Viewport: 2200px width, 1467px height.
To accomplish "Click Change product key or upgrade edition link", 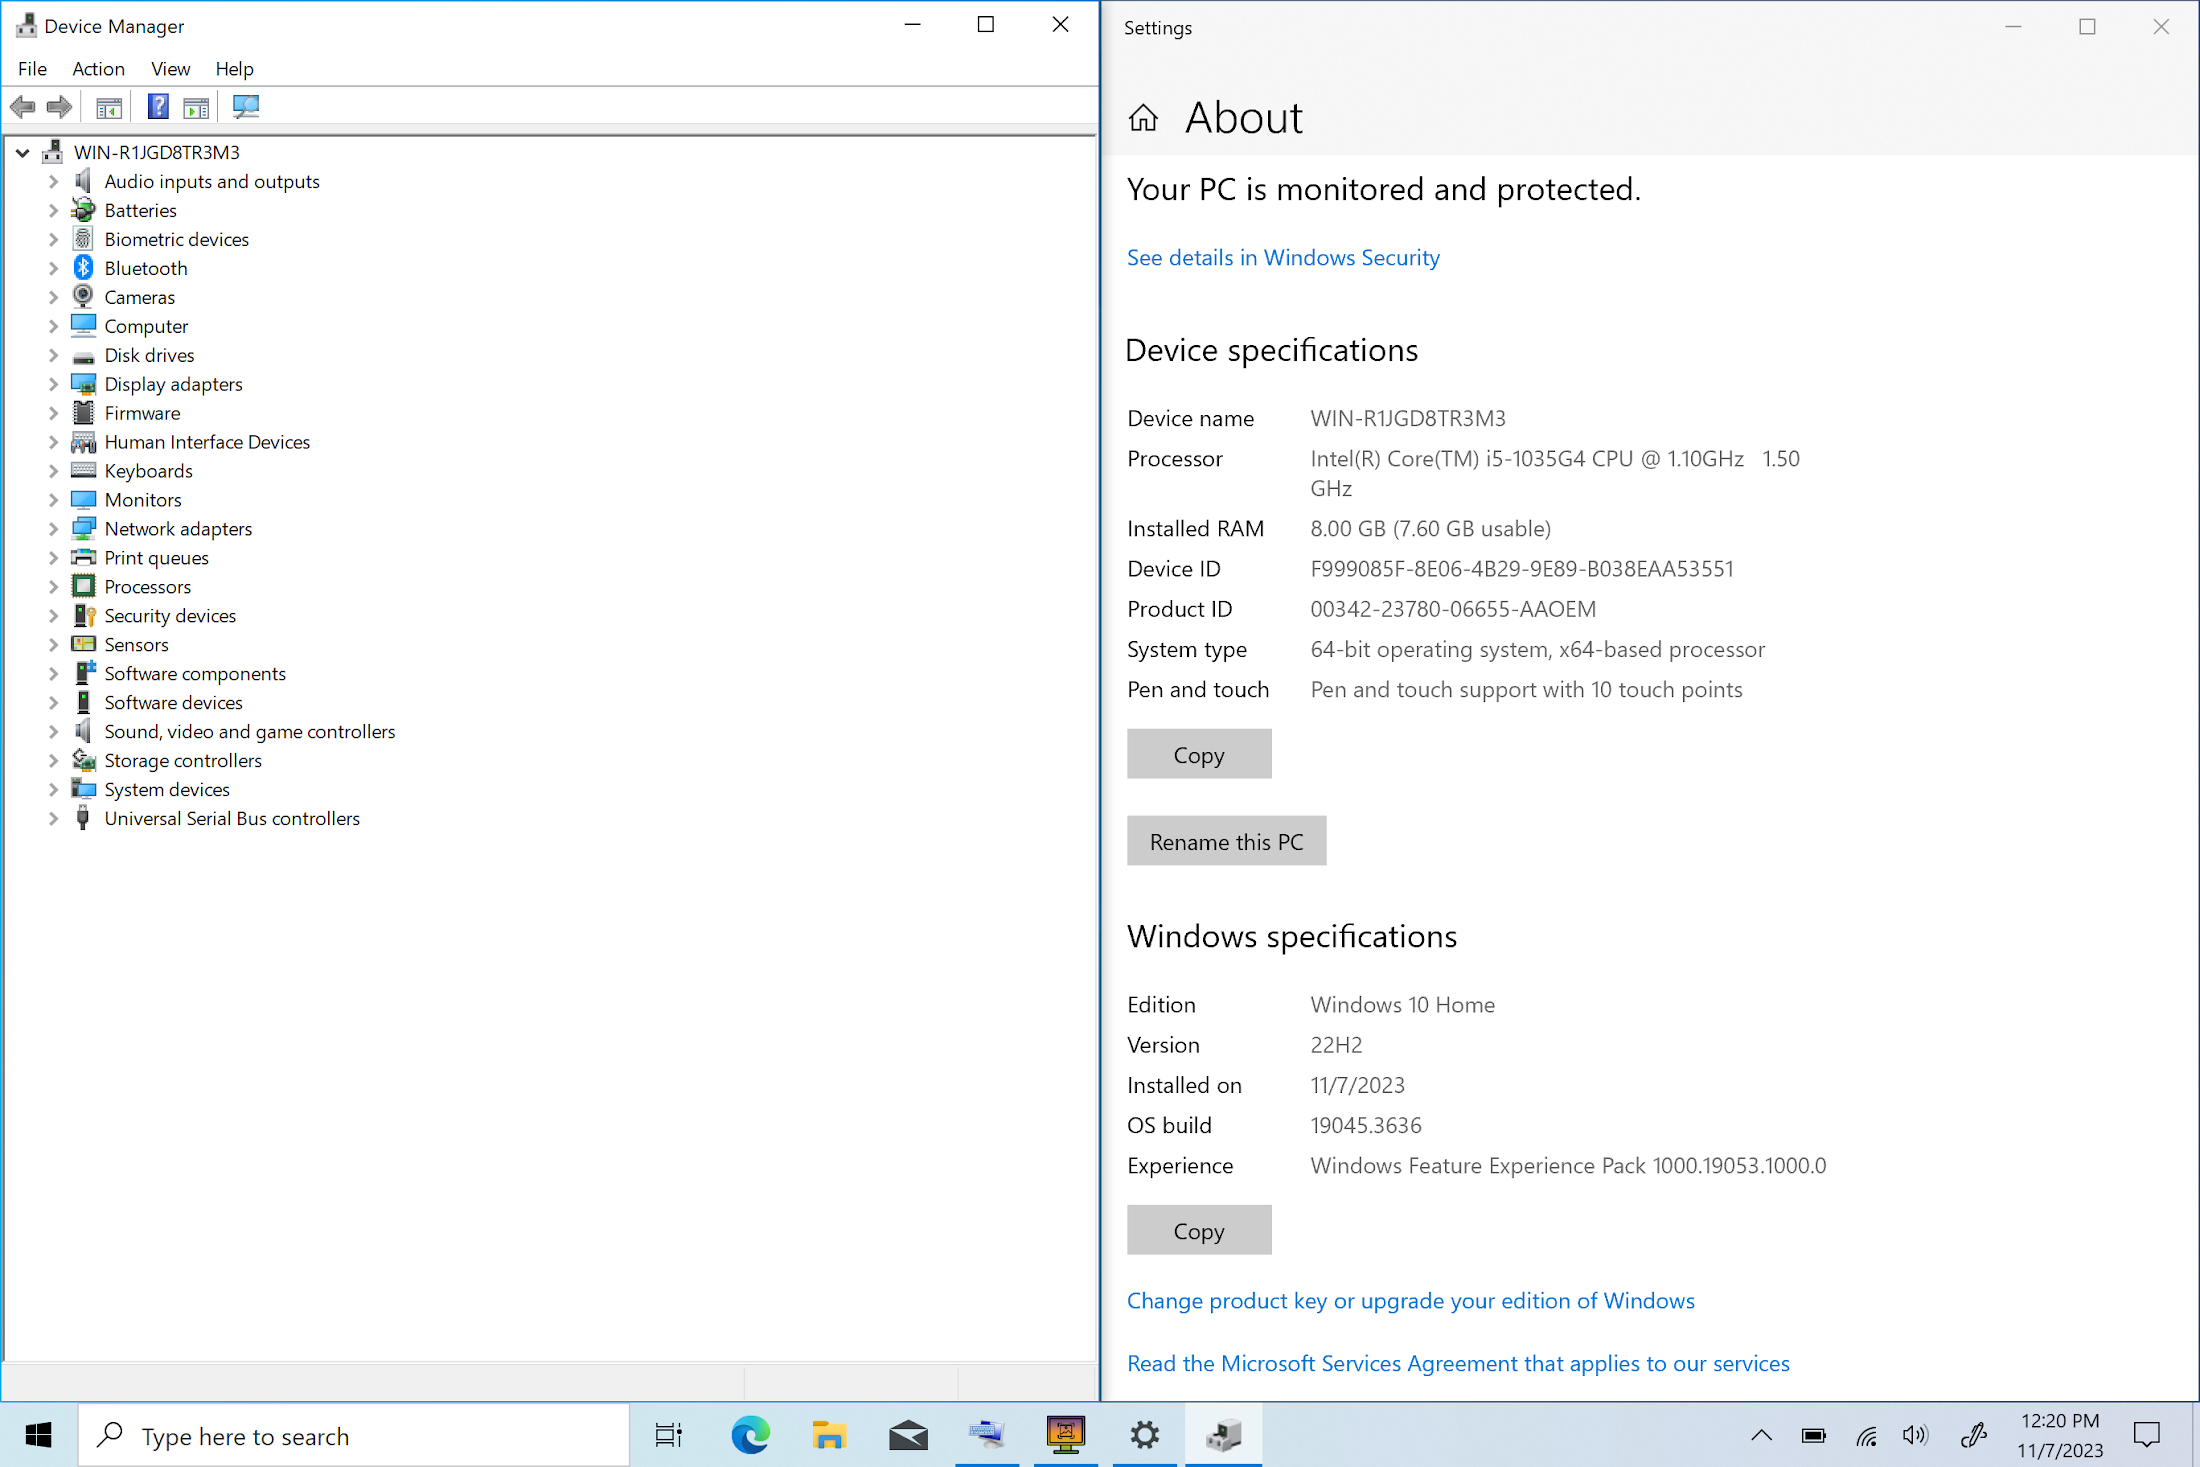I will 1410,1301.
